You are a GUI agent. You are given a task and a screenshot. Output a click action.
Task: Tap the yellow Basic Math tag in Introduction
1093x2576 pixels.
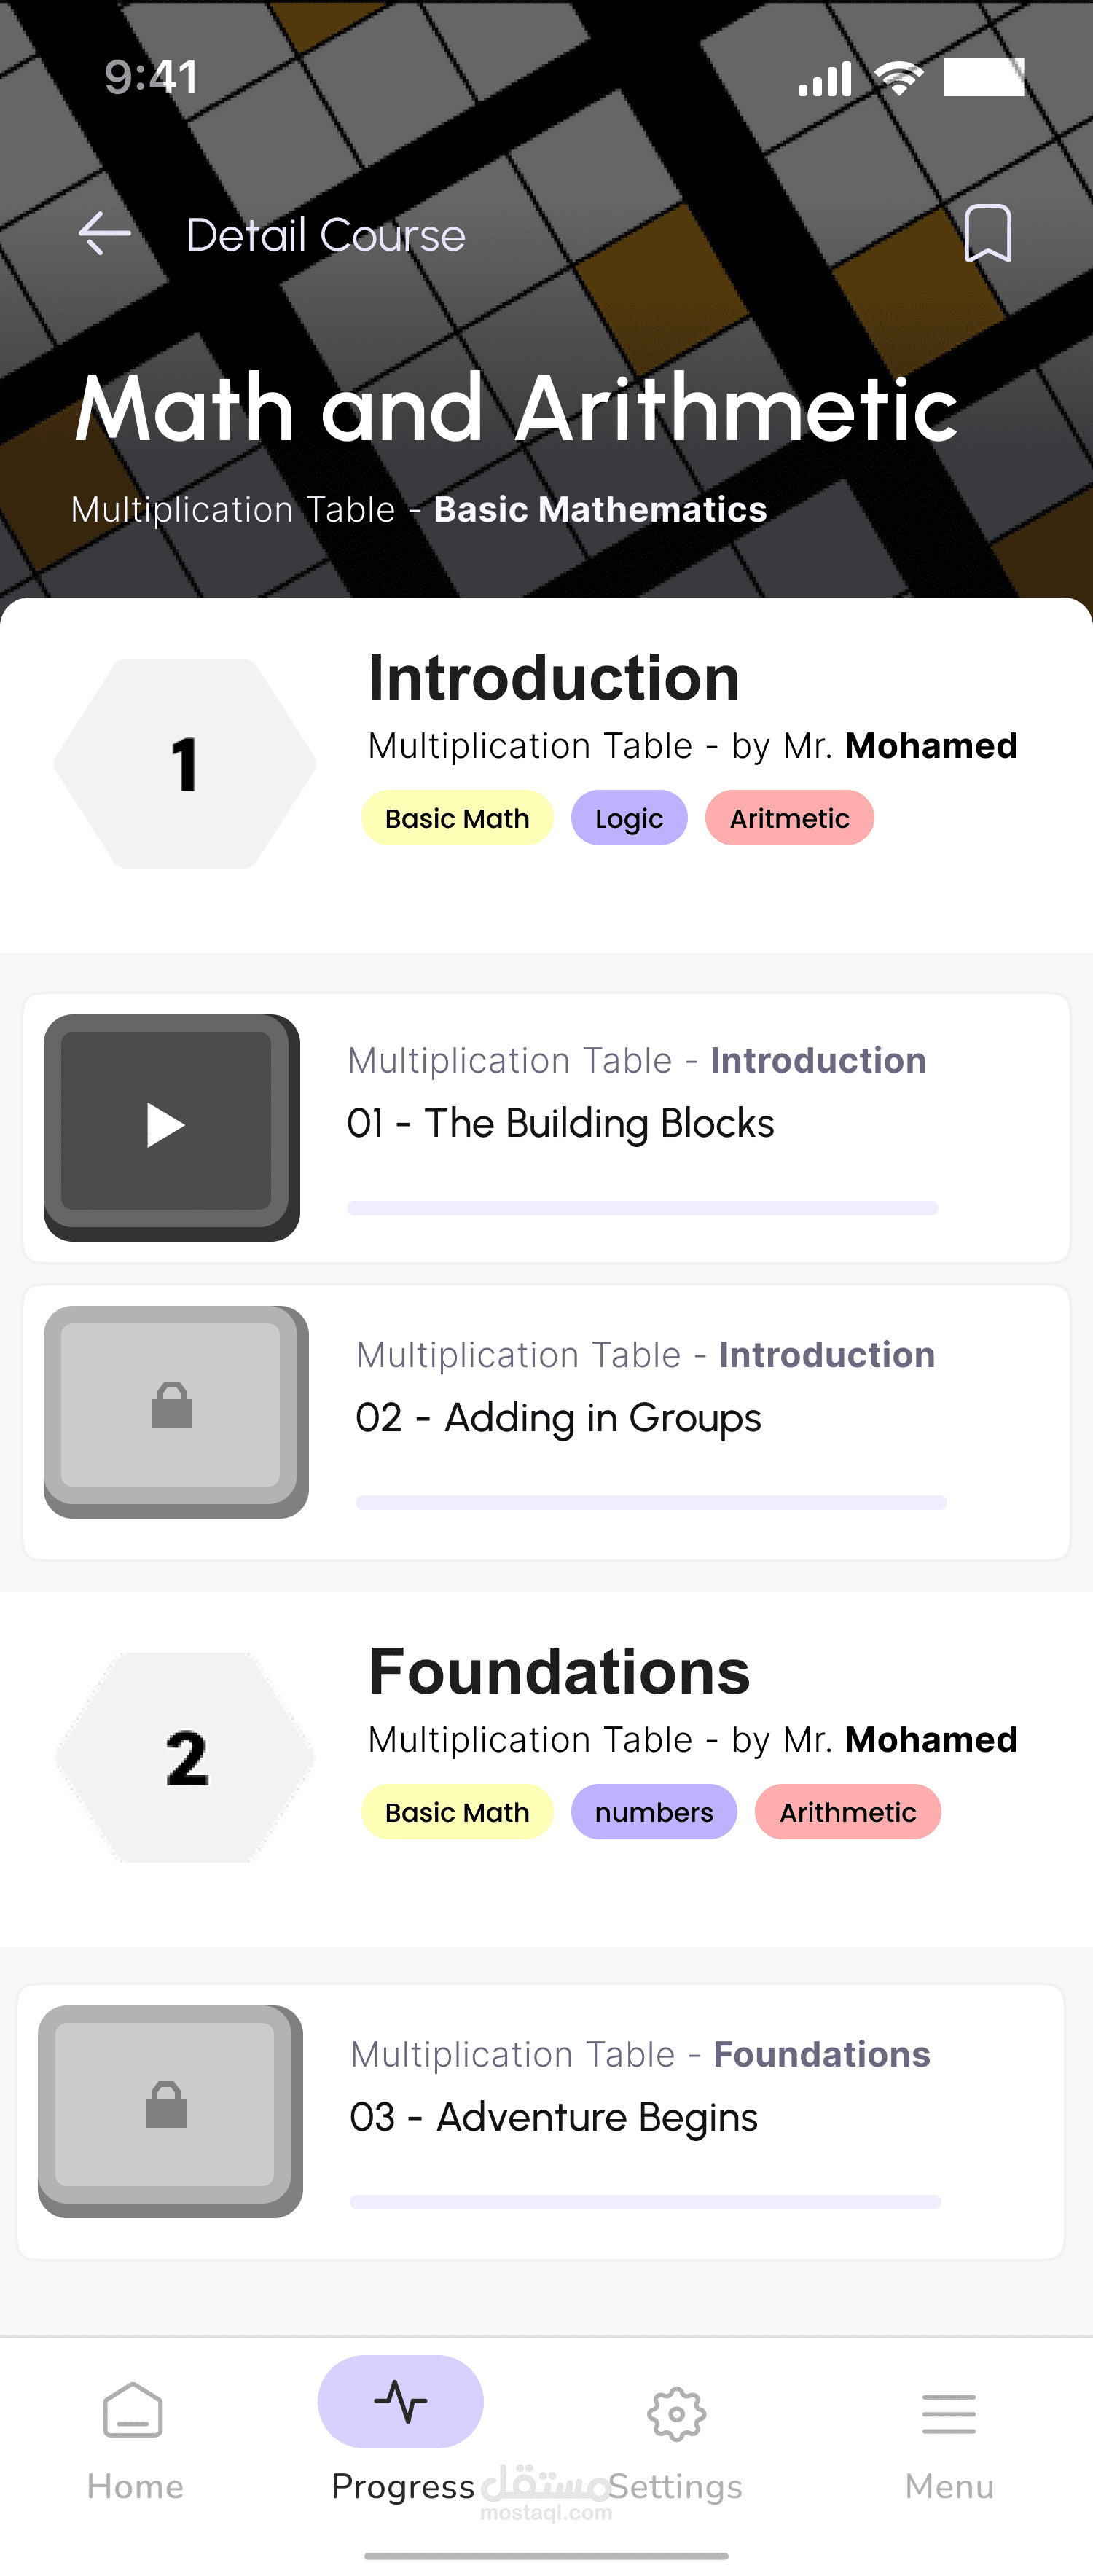pyautogui.click(x=457, y=818)
